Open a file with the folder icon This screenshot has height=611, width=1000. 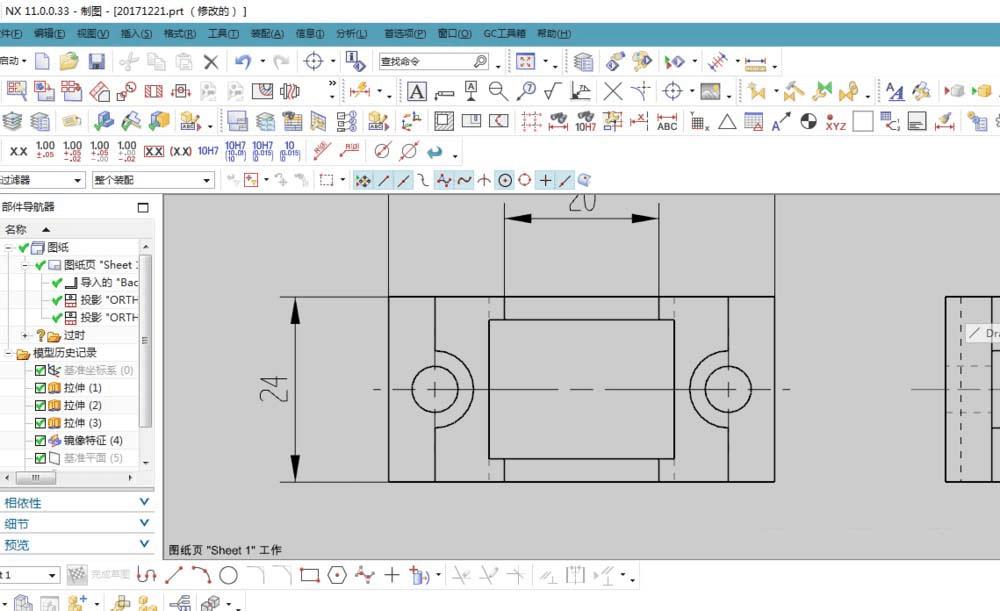pyautogui.click(x=69, y=61)
